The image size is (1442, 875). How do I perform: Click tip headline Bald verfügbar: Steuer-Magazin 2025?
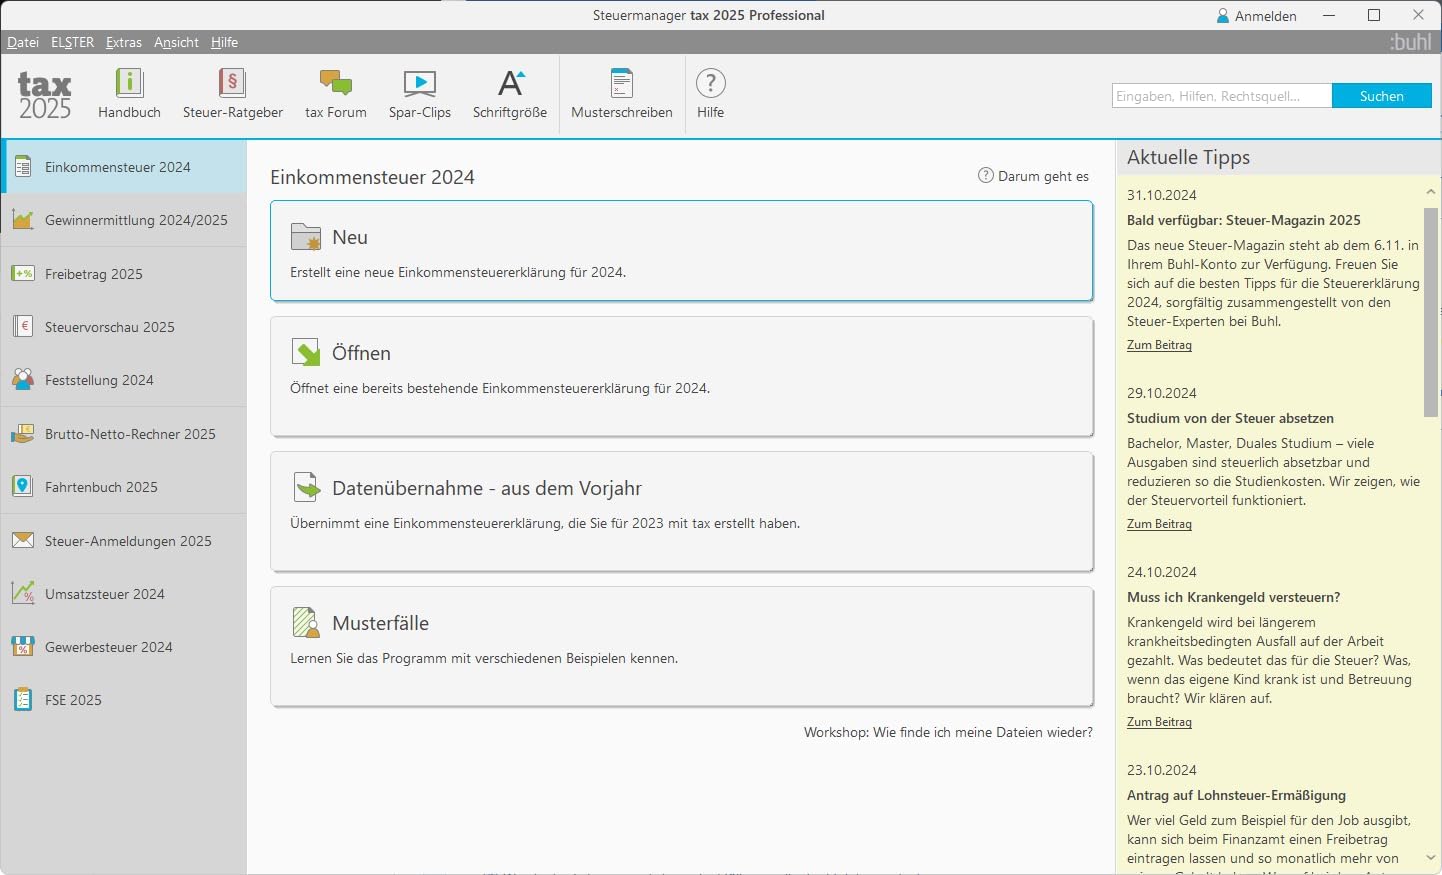coord(1244,220)
